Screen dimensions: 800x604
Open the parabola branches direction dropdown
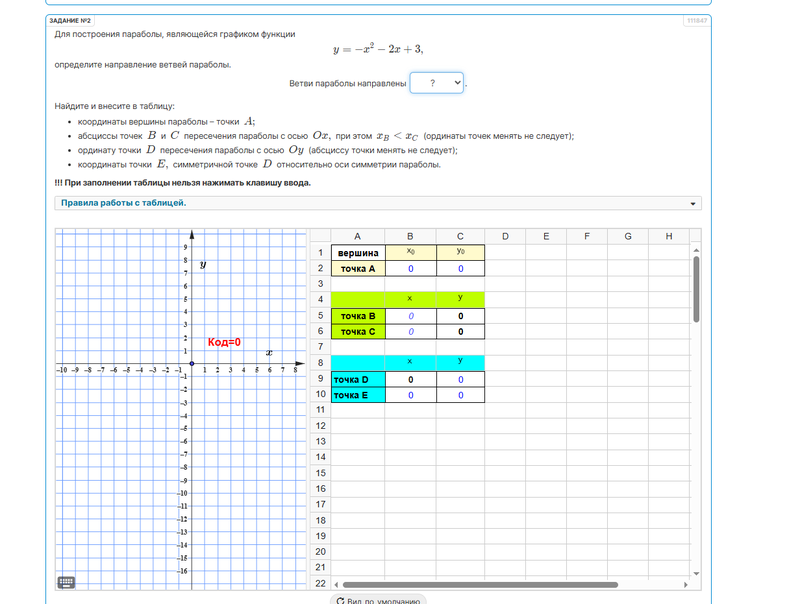tap(437, 83)
